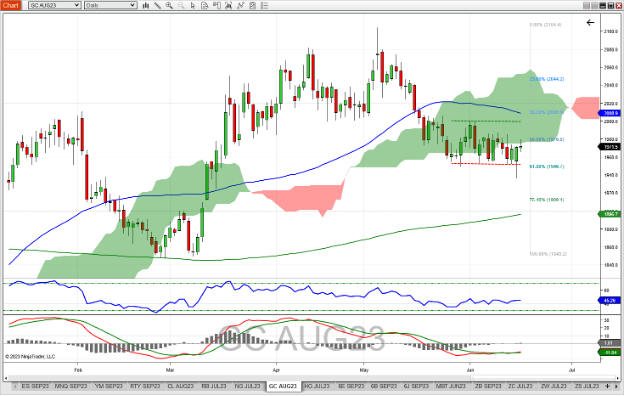
Task: Expand the Daily interval dropdown
Action: [x=111, y=6]
